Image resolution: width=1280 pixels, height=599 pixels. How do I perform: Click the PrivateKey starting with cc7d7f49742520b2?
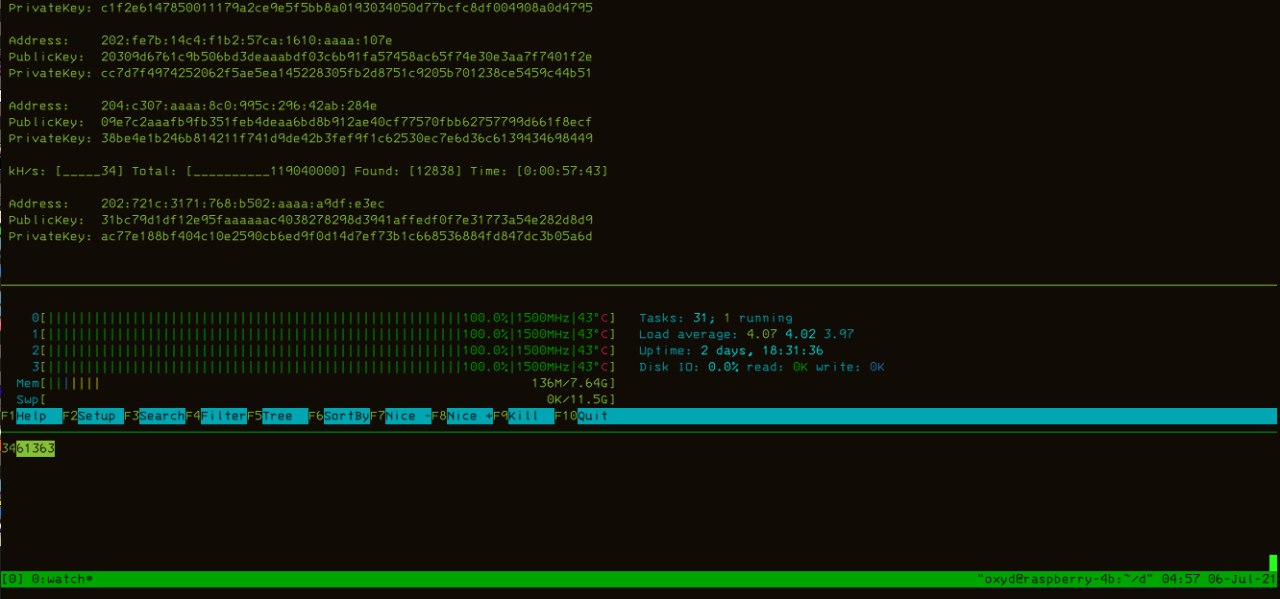click(347, 73)
